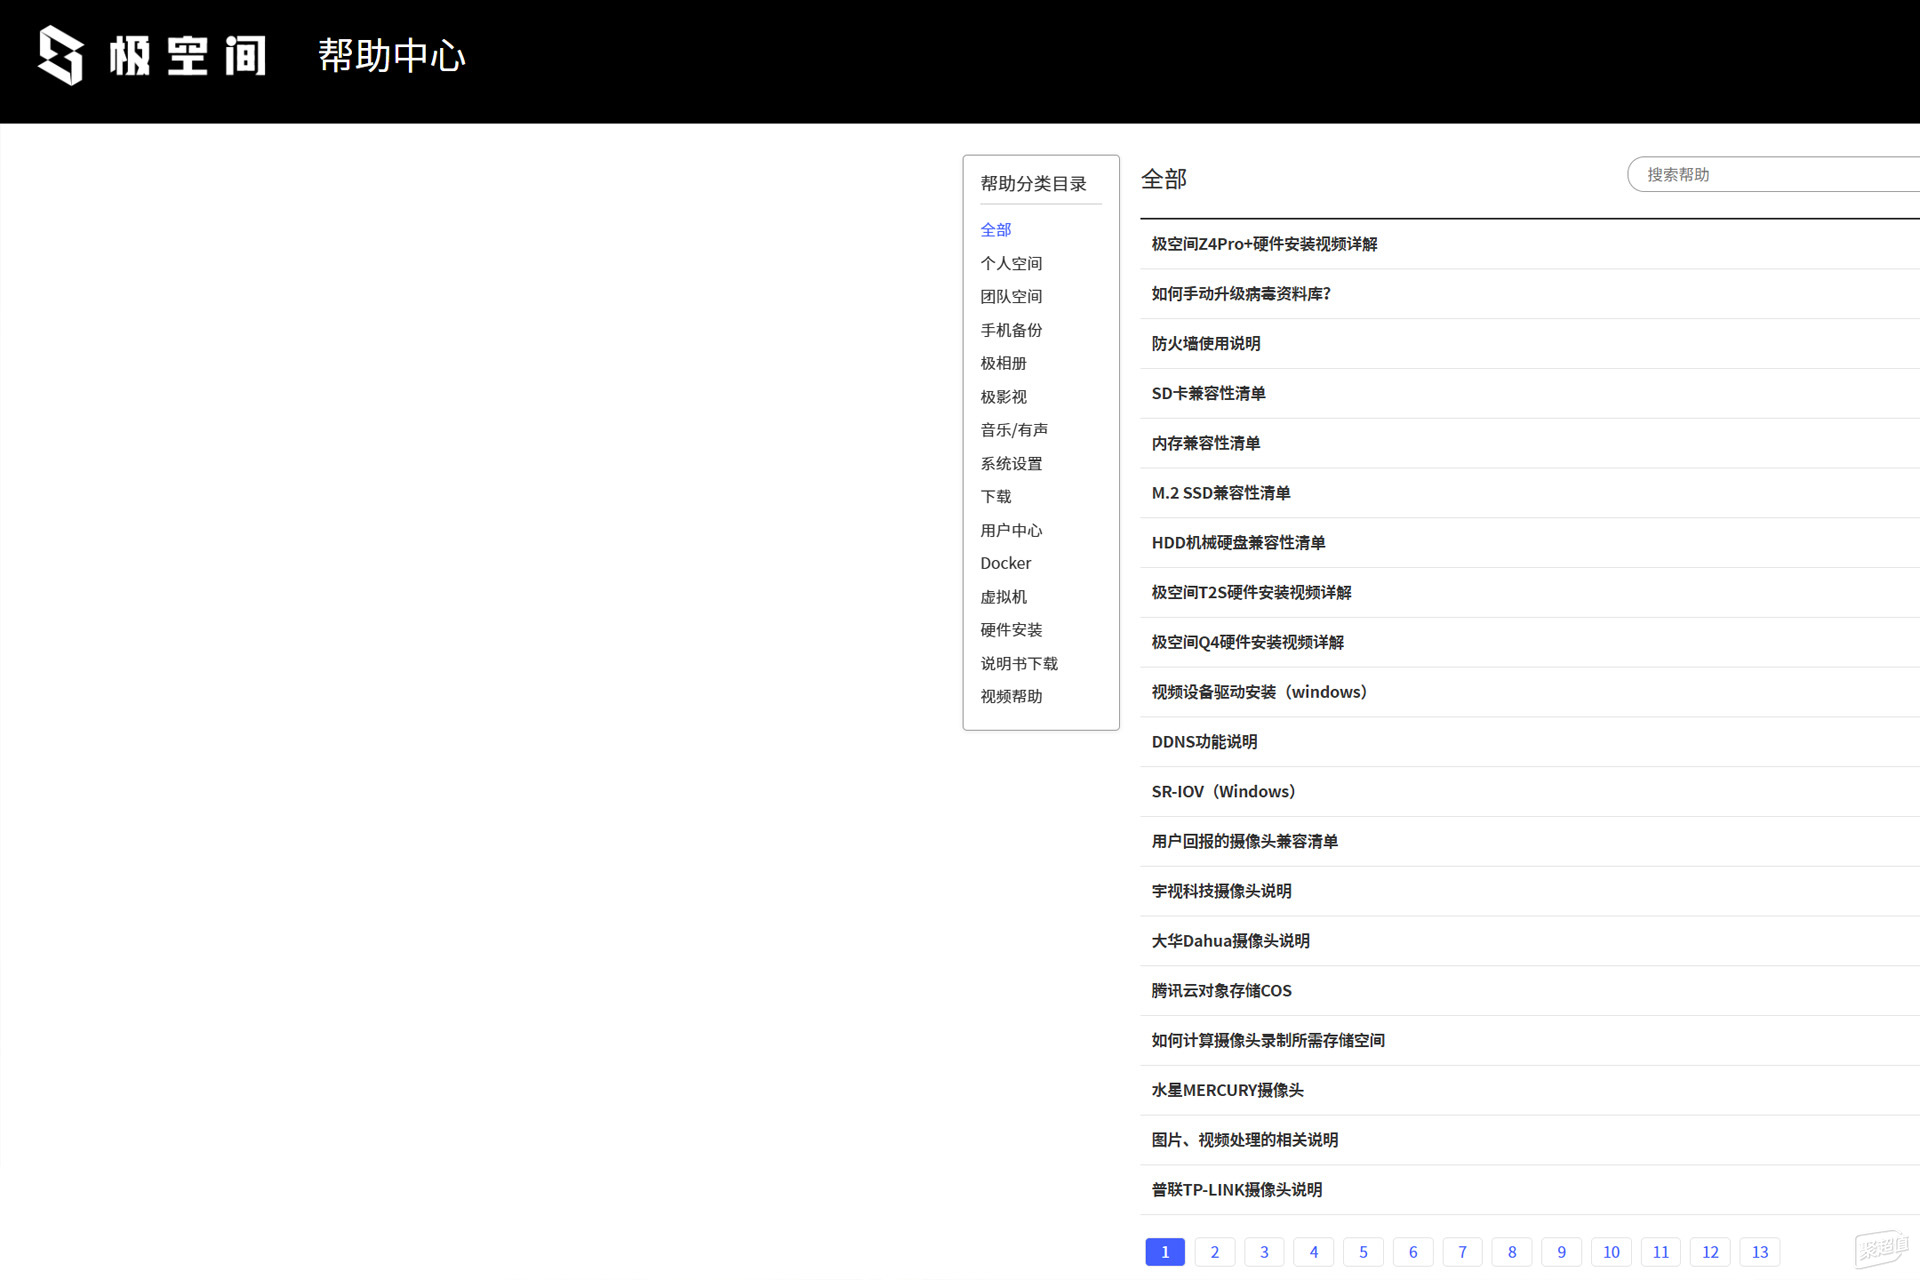Image resolution: width=1920 pixels, height=1280 pixels.
Task: Go to 系统设置 category
Action: 1011,464
